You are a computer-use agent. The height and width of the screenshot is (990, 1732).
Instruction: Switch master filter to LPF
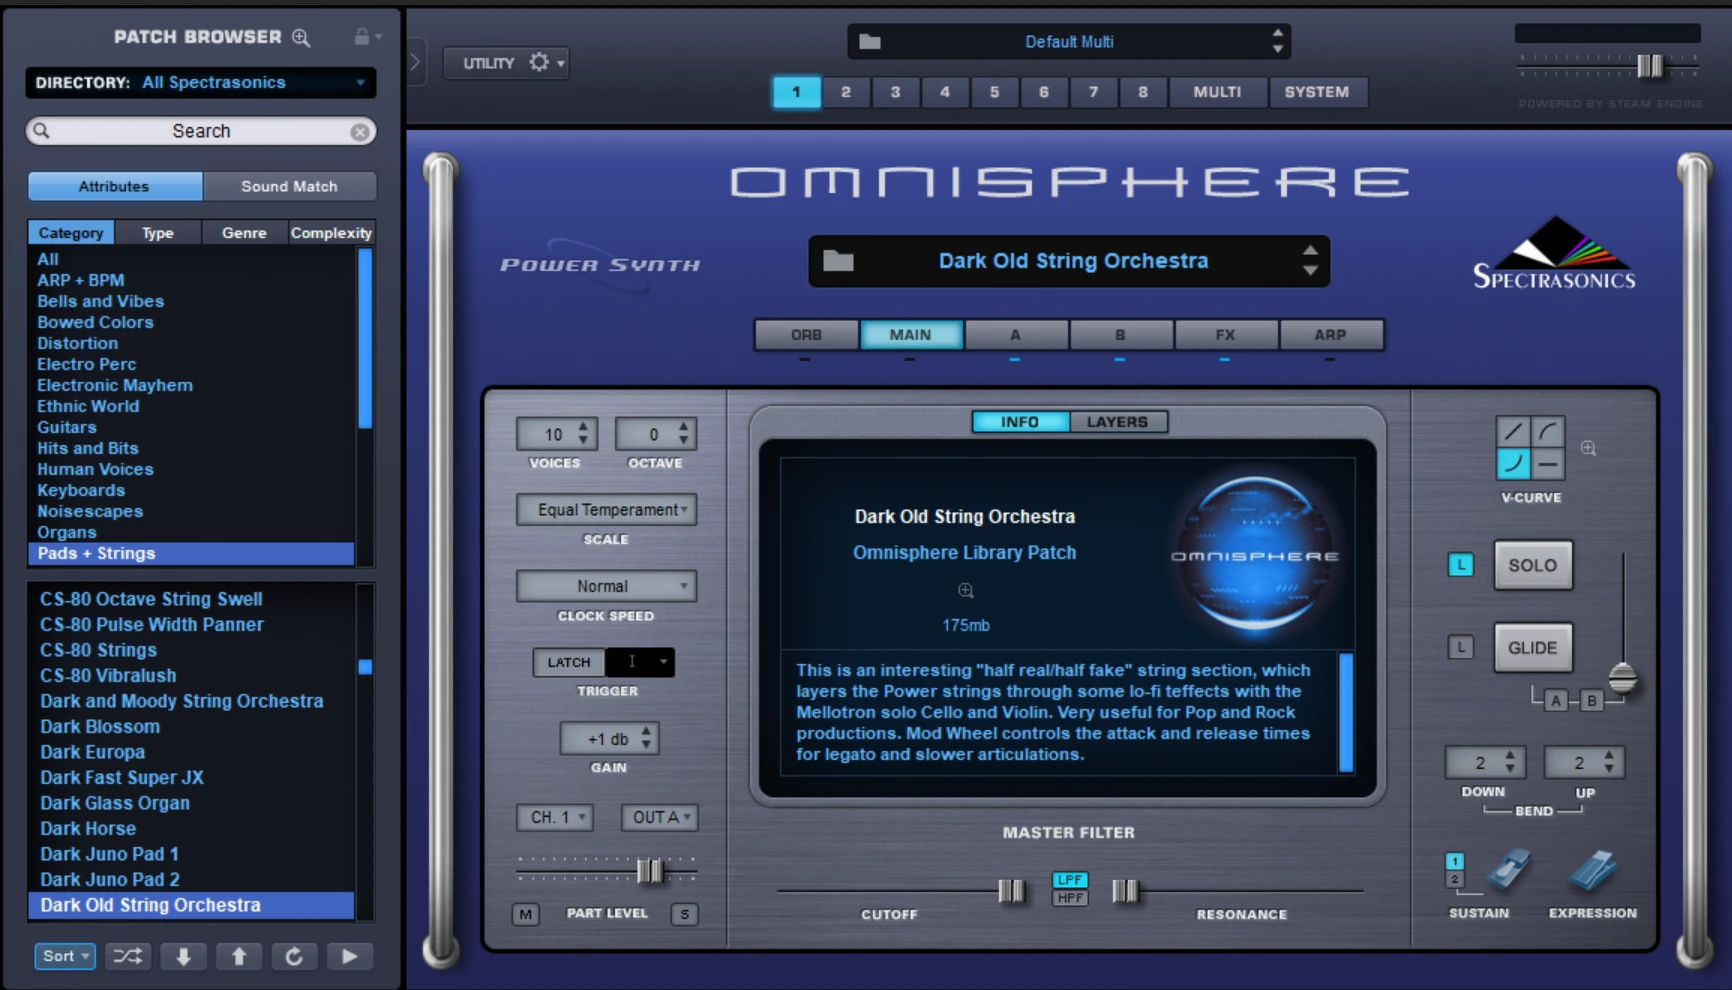1070,880
